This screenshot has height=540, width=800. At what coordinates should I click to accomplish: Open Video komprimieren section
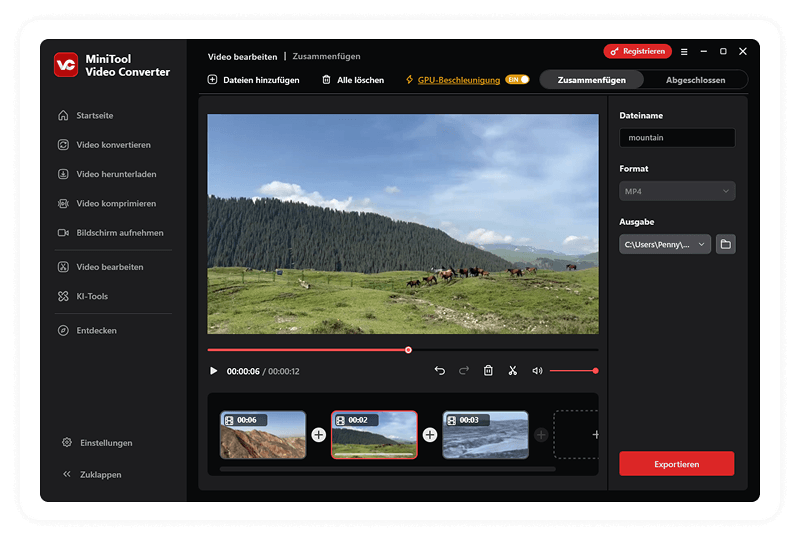pyautogui.click(x=107, y=204)
